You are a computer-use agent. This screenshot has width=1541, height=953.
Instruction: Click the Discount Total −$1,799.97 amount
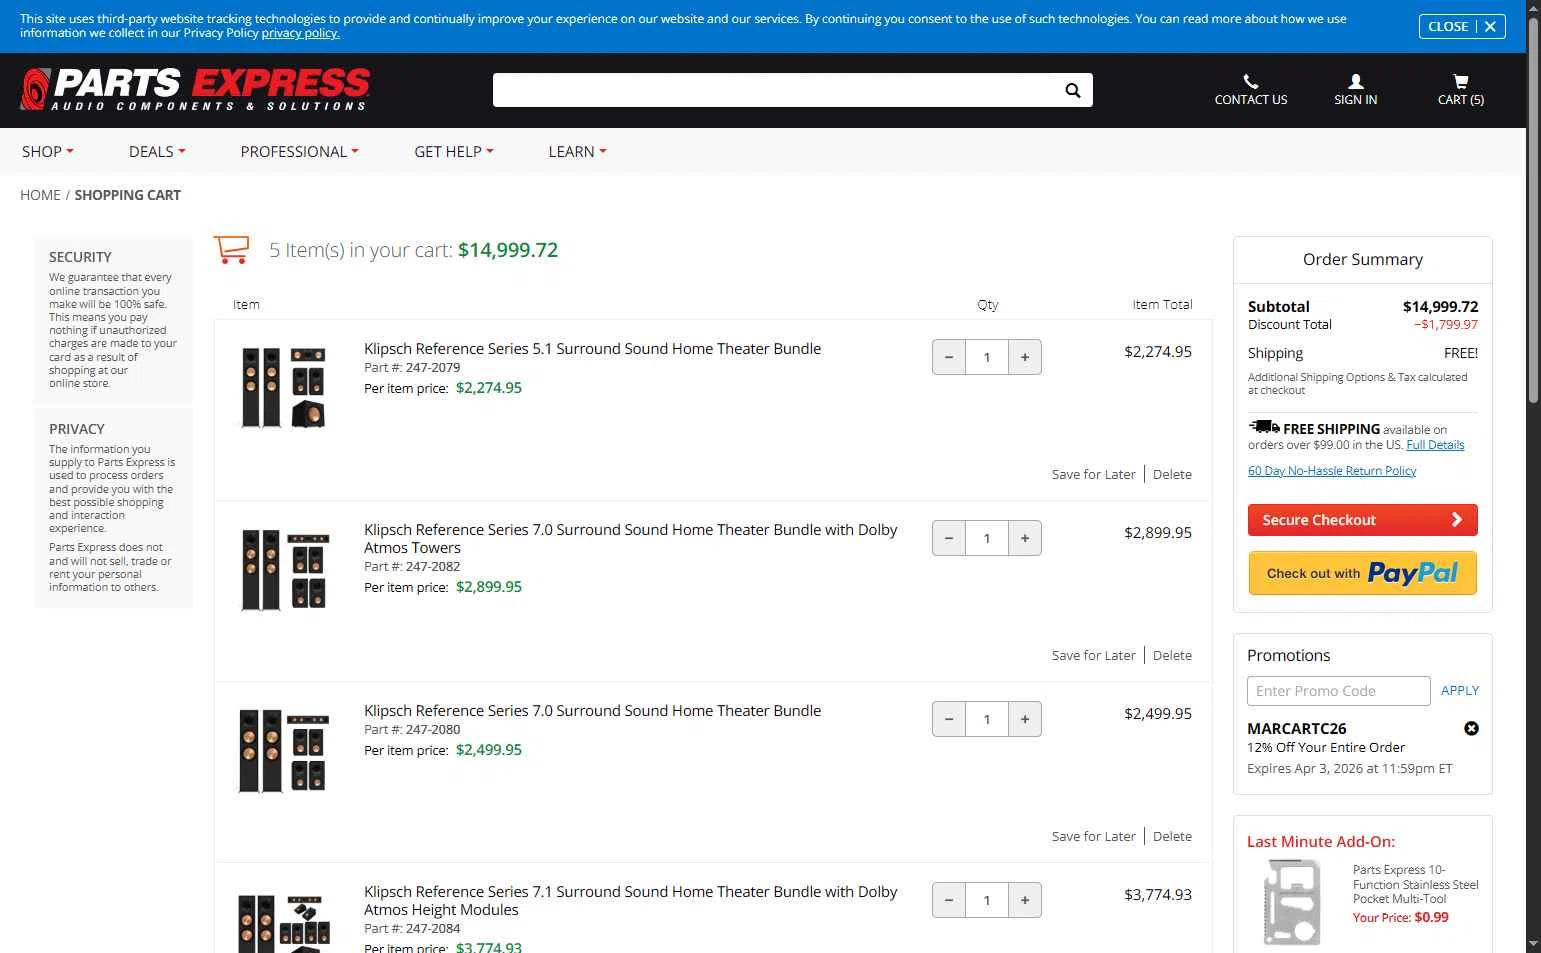(1445, 325)
